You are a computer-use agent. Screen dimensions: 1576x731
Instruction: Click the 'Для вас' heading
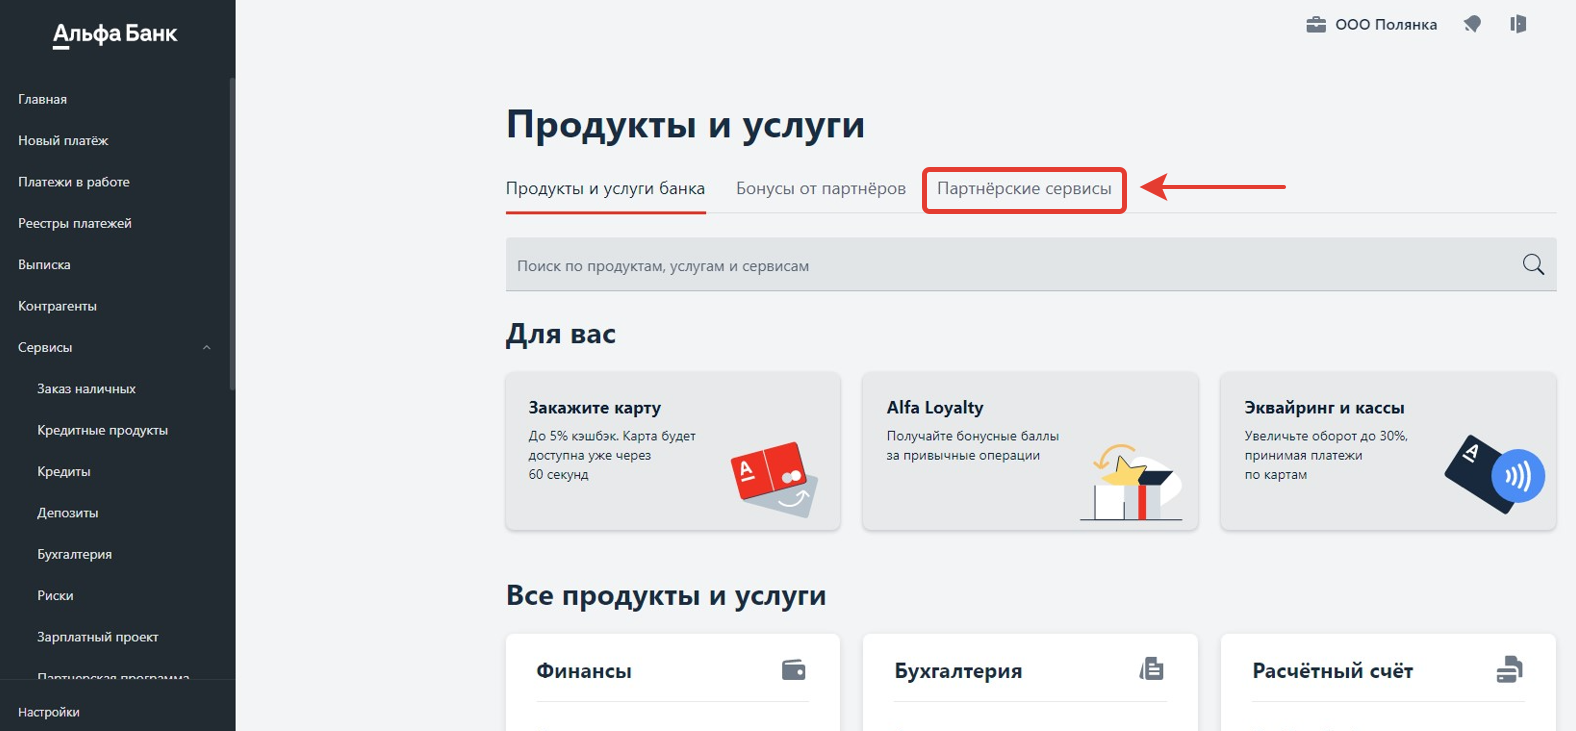click(561, 334)
